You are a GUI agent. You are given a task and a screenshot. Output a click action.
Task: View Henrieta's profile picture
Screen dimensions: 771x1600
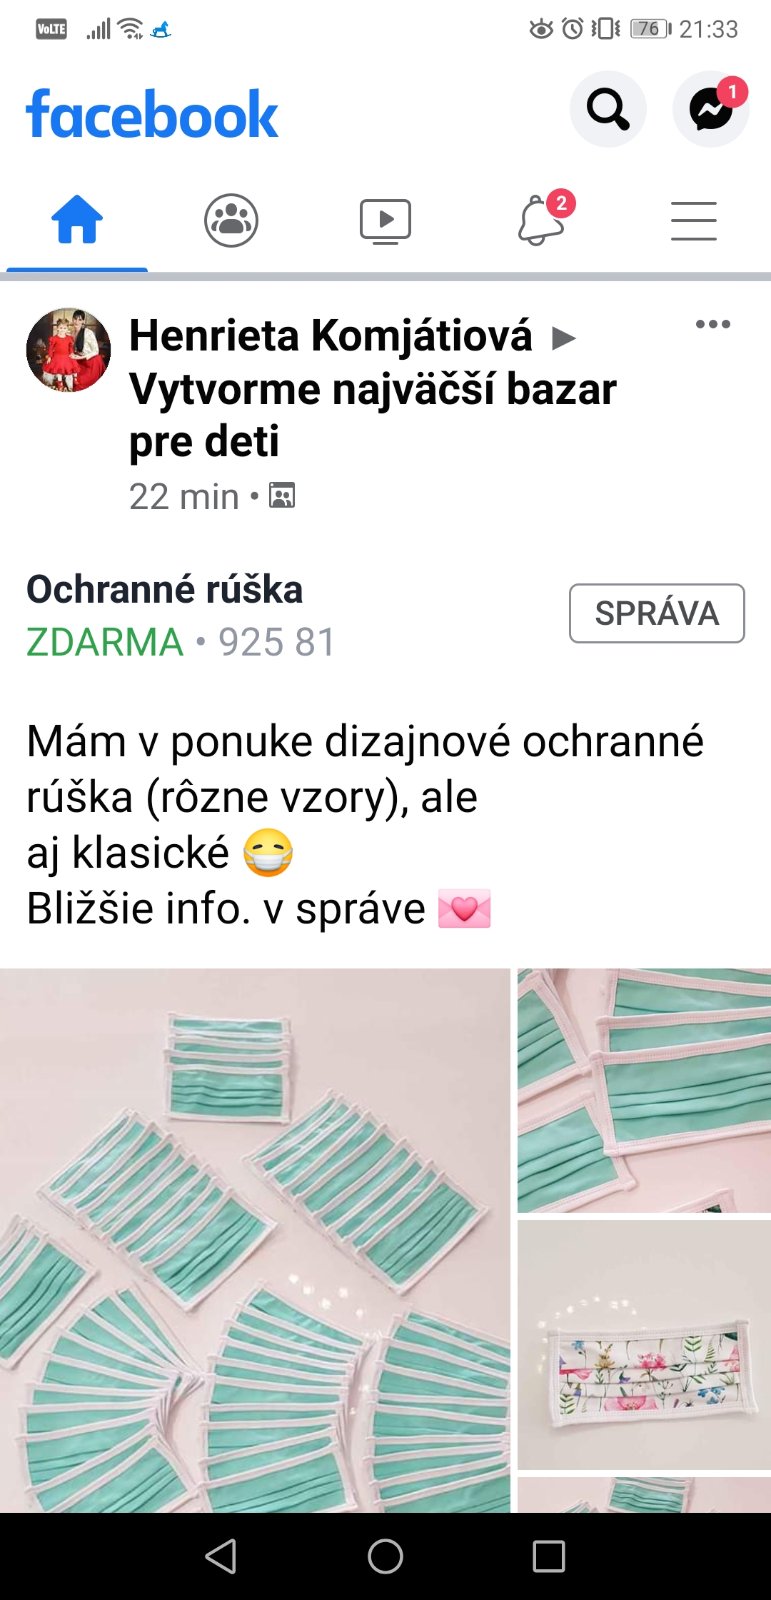[x=68, y=350]
